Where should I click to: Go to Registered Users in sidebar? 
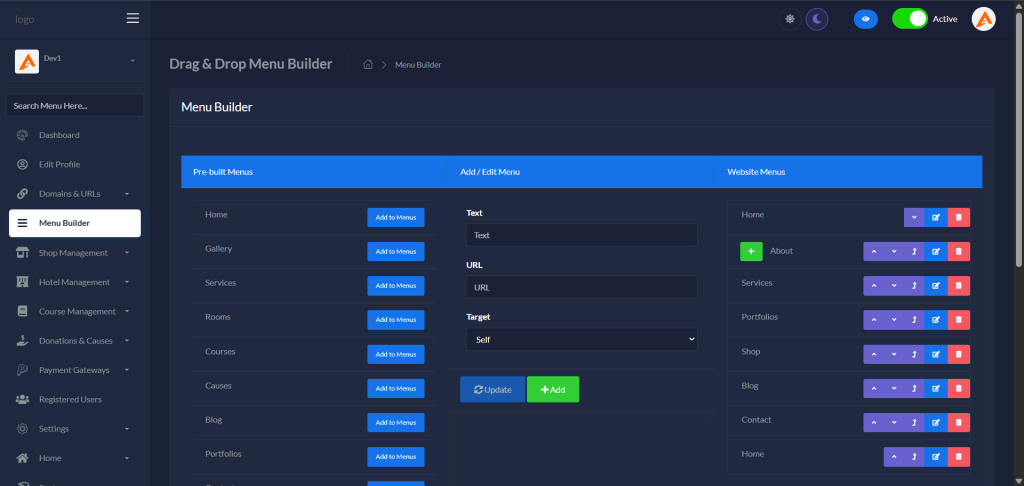(x=70, y=400)
